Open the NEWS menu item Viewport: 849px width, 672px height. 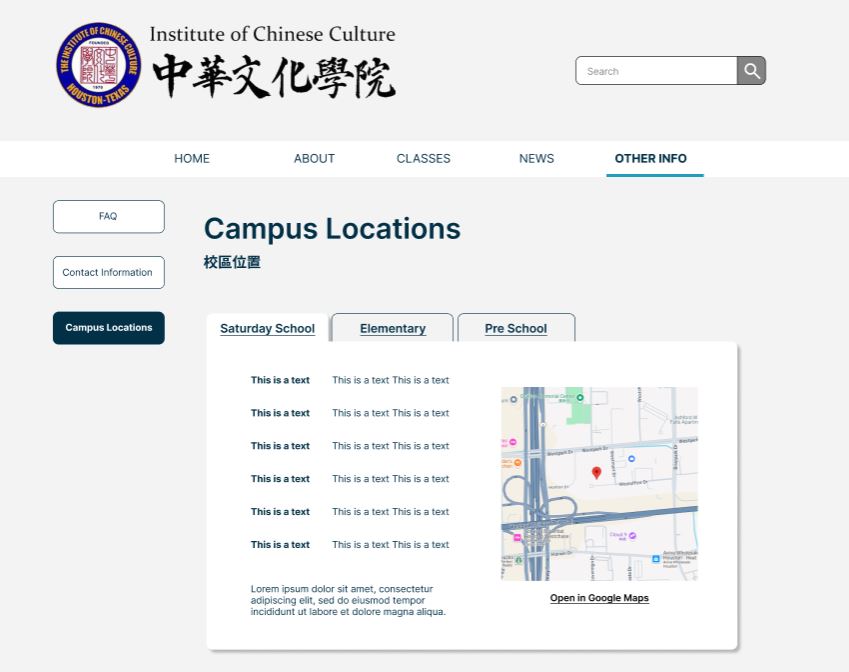coord(536,158)
